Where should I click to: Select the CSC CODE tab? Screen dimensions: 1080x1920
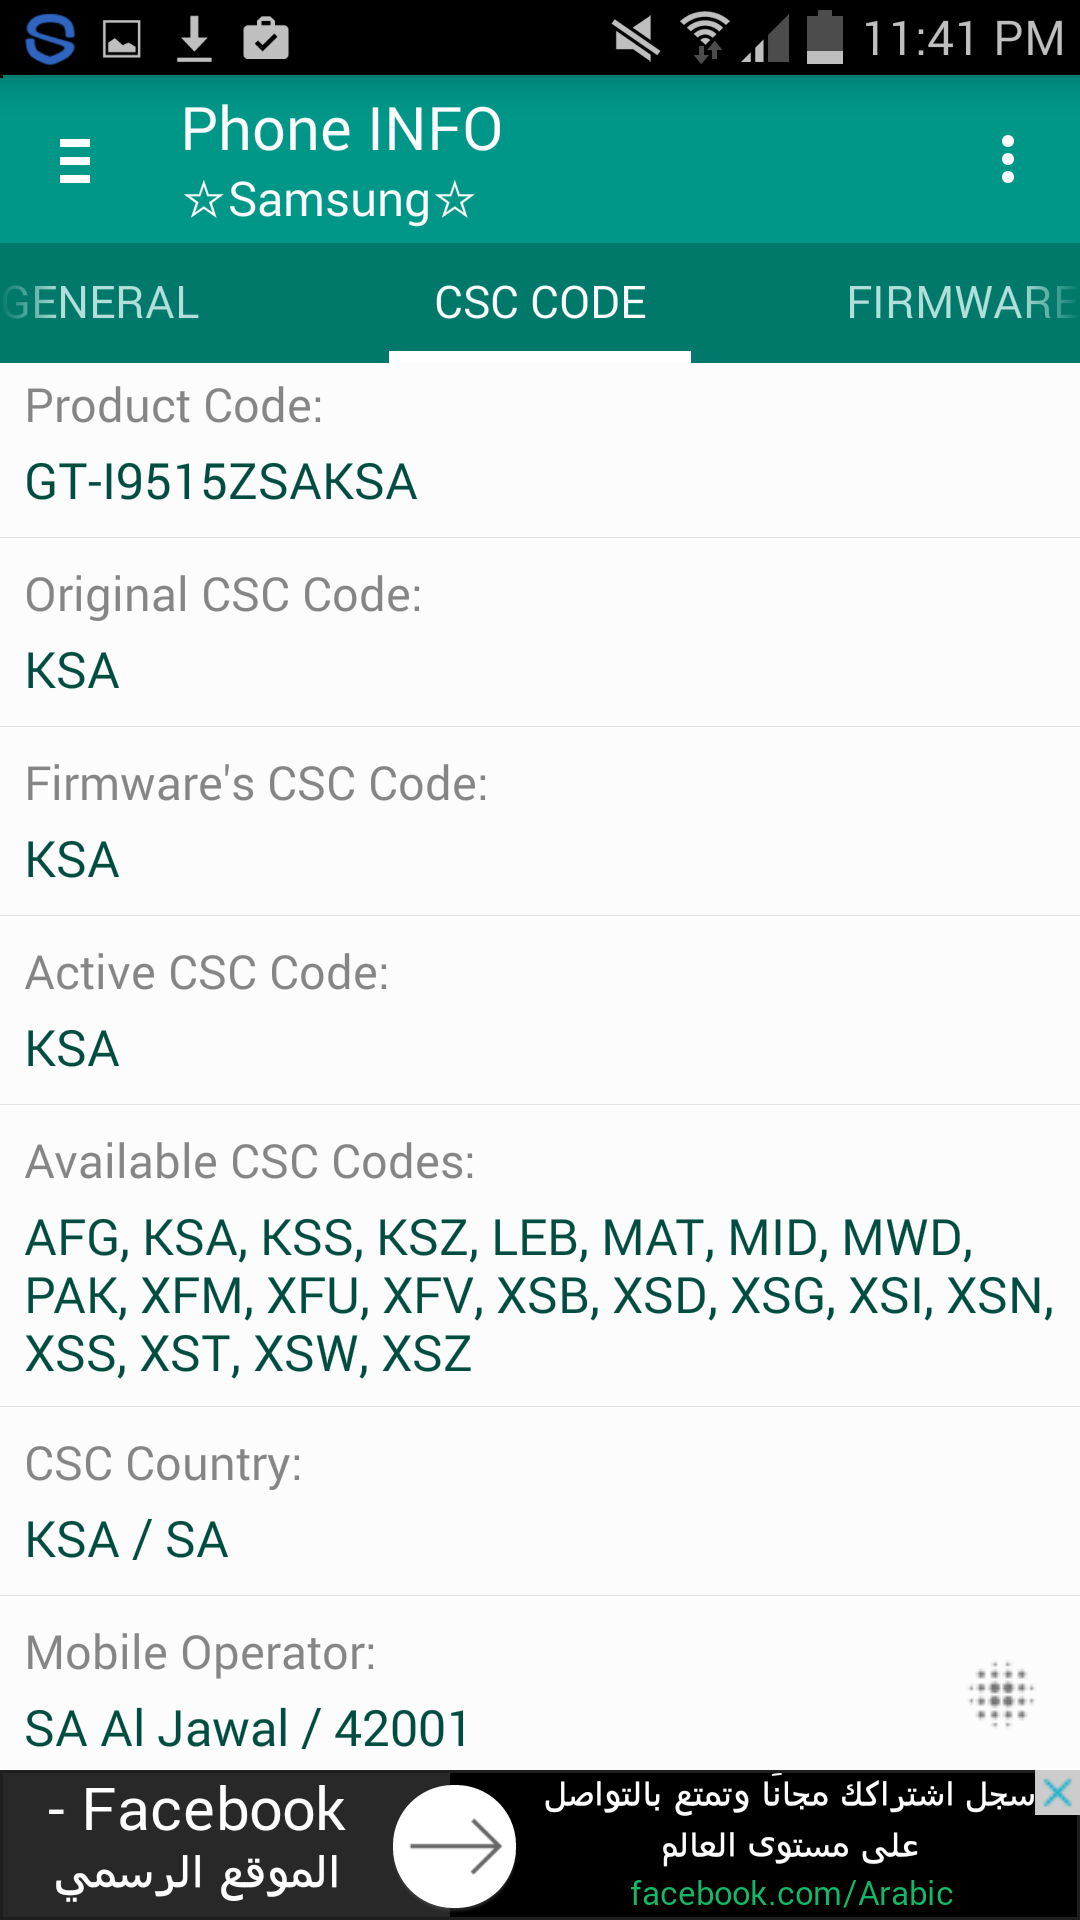click(540, 303)
